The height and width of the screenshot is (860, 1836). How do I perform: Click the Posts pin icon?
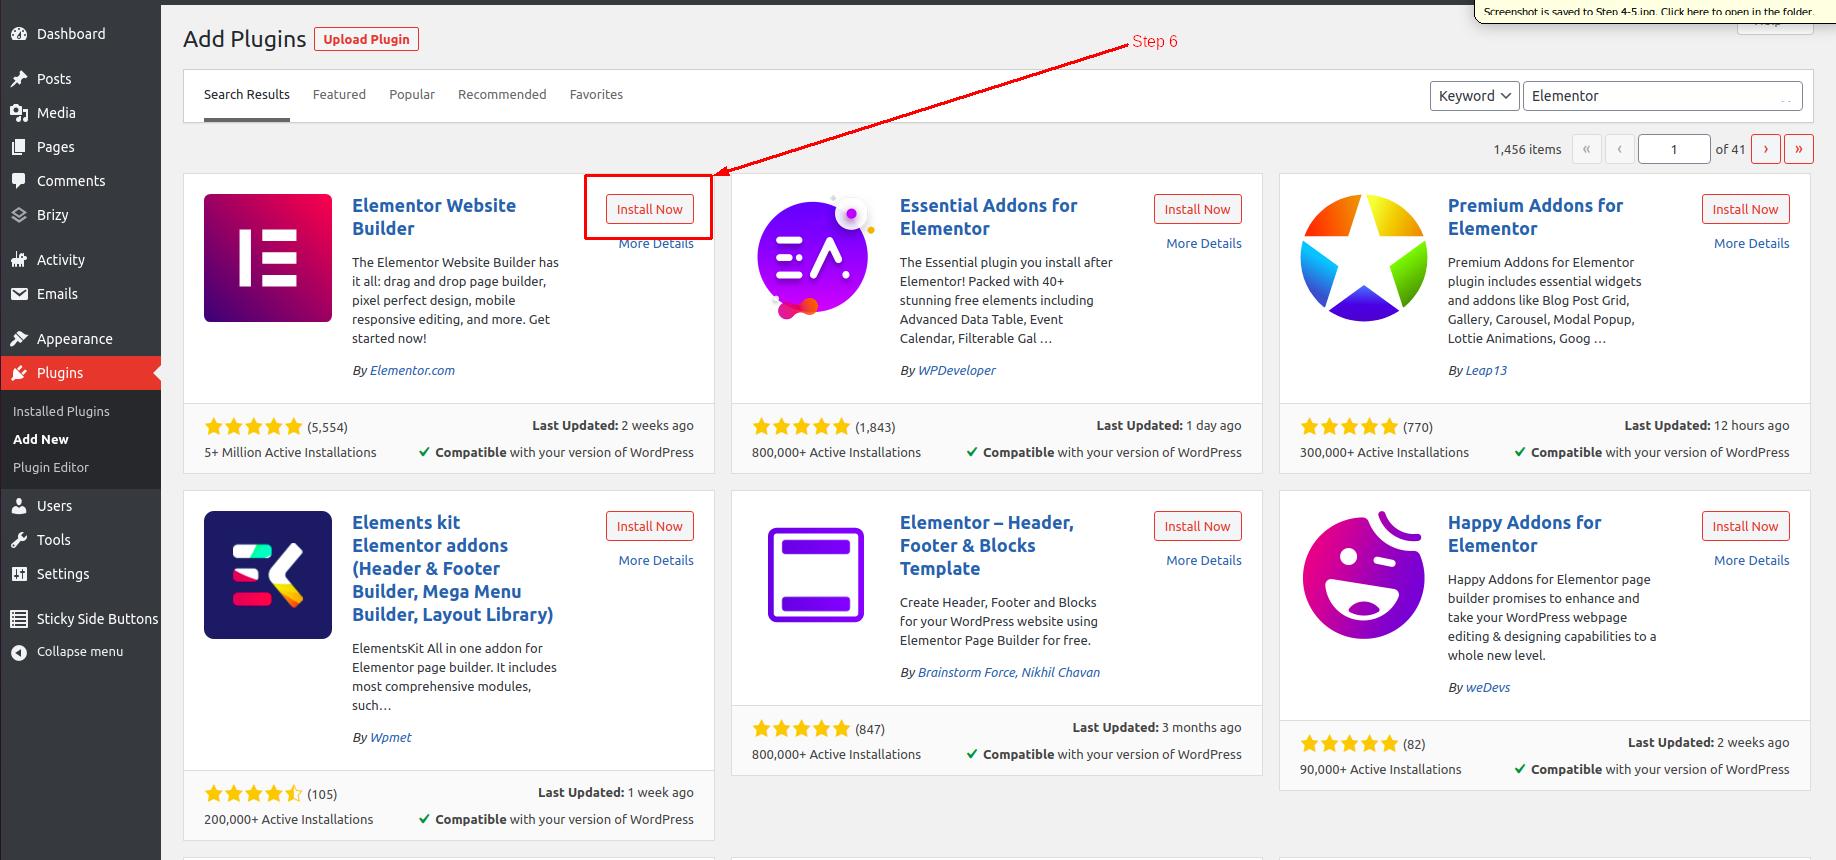18,79
